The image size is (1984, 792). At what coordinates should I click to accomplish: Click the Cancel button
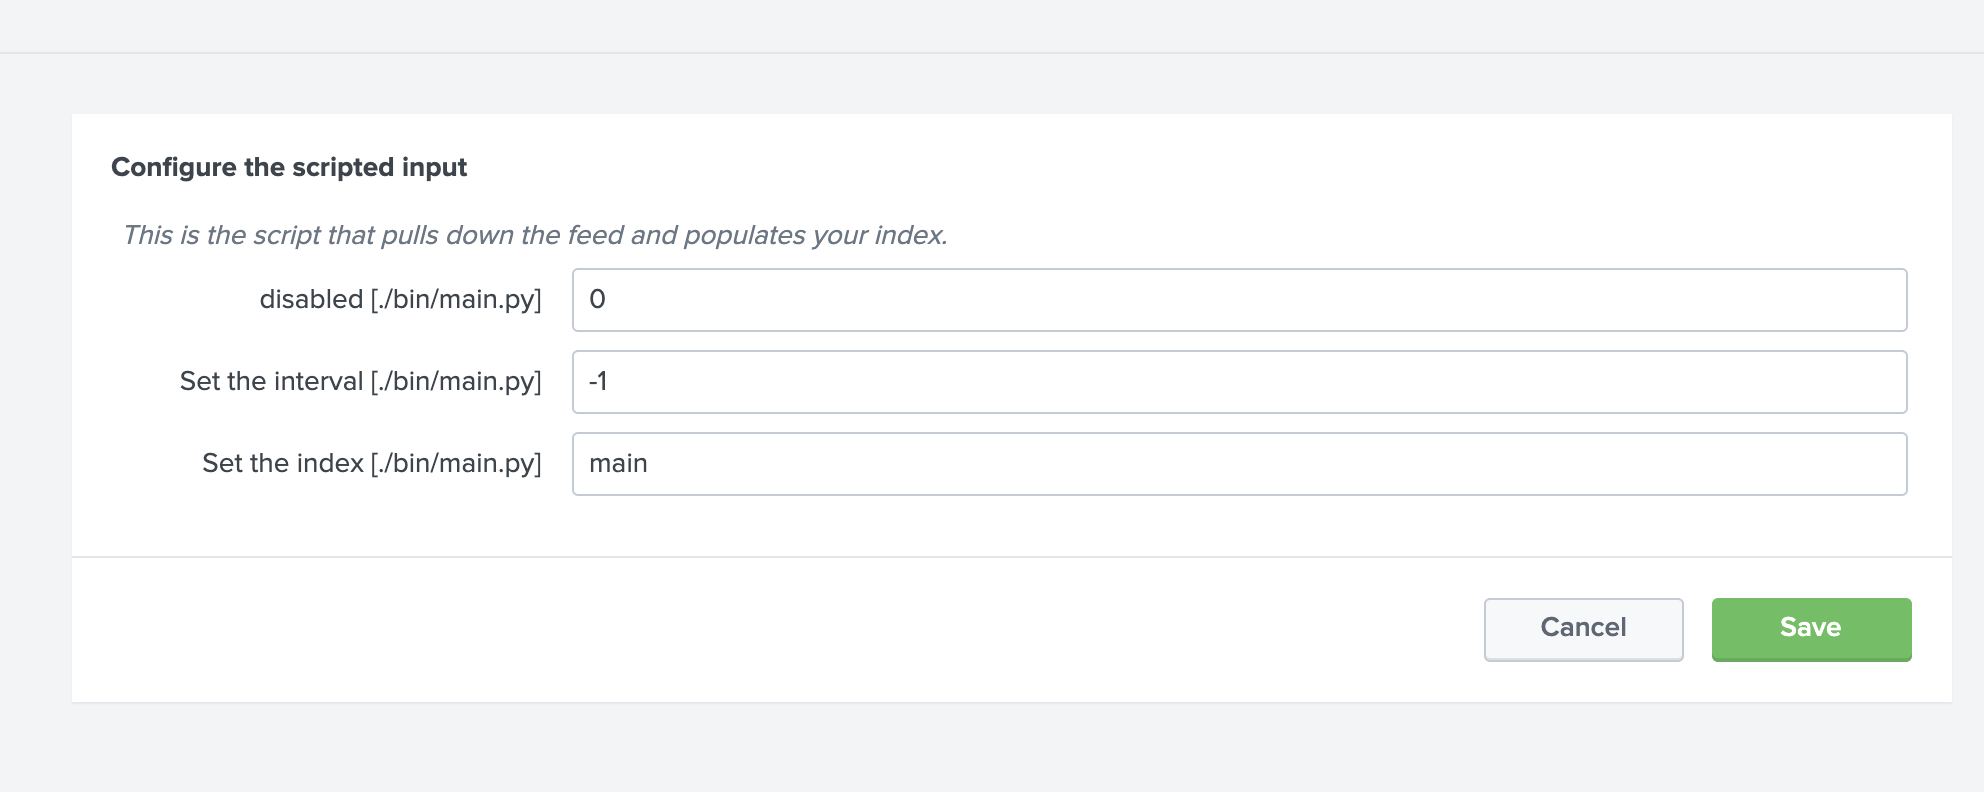click(x=1583, y=629)
